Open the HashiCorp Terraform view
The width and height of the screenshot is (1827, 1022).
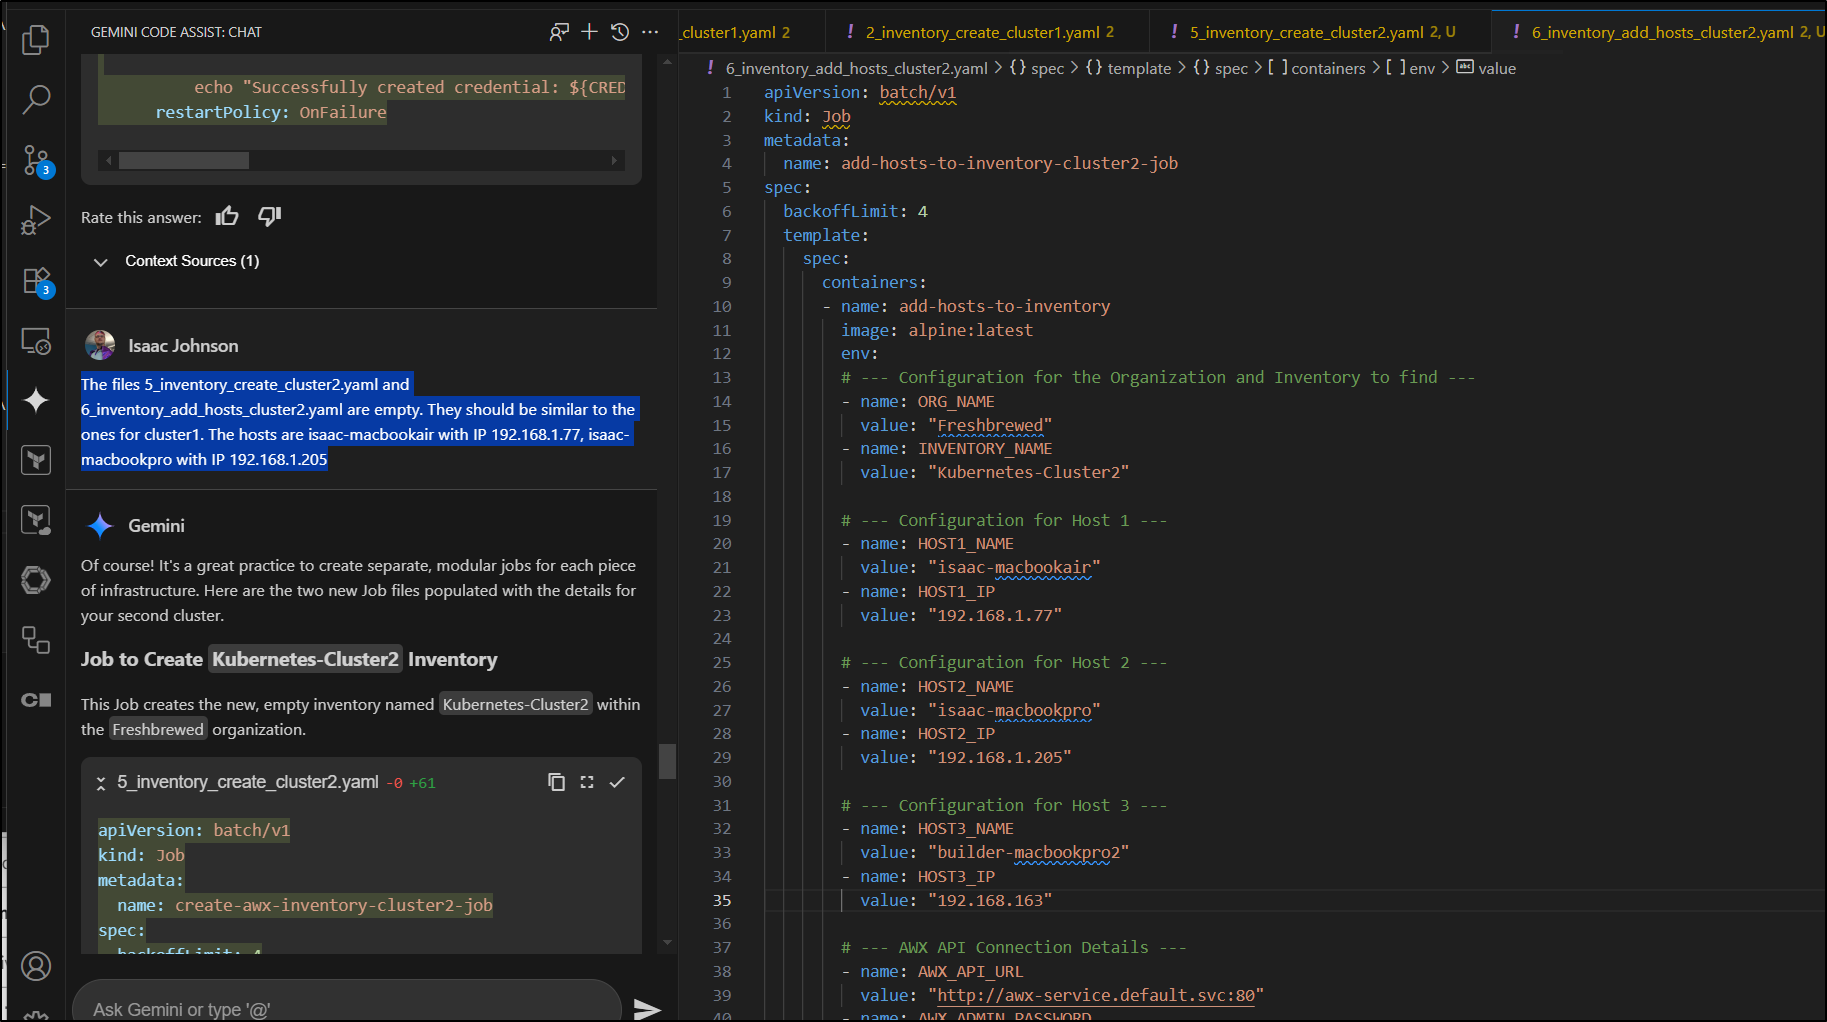(x=36, y=460)
